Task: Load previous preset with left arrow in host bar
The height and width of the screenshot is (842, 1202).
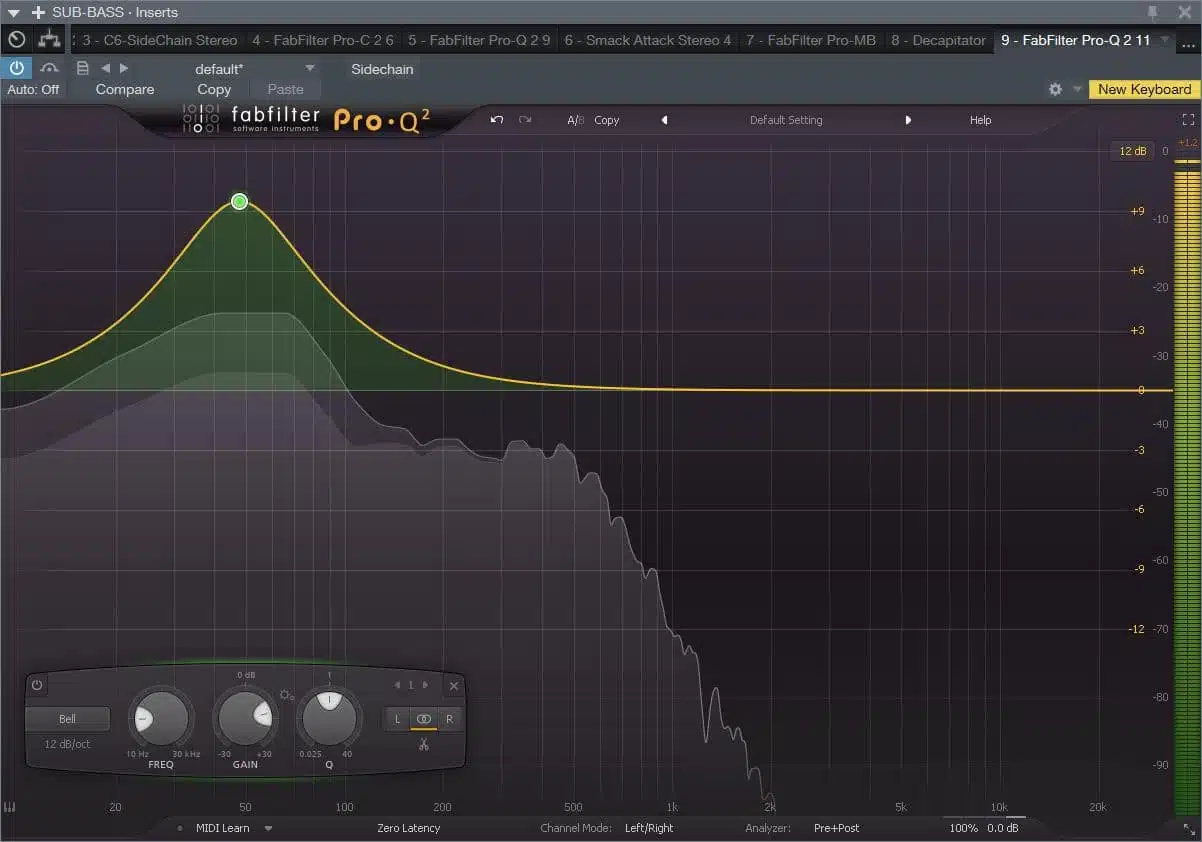Action: 105,68
